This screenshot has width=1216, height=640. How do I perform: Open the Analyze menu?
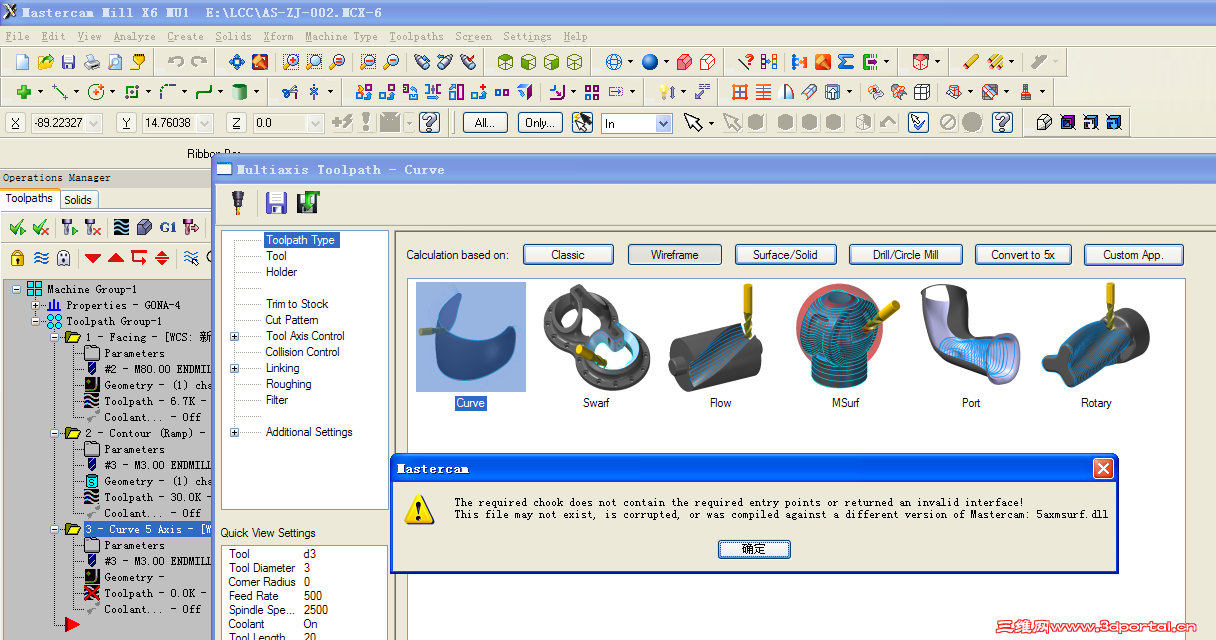click(x=134, y=37)
